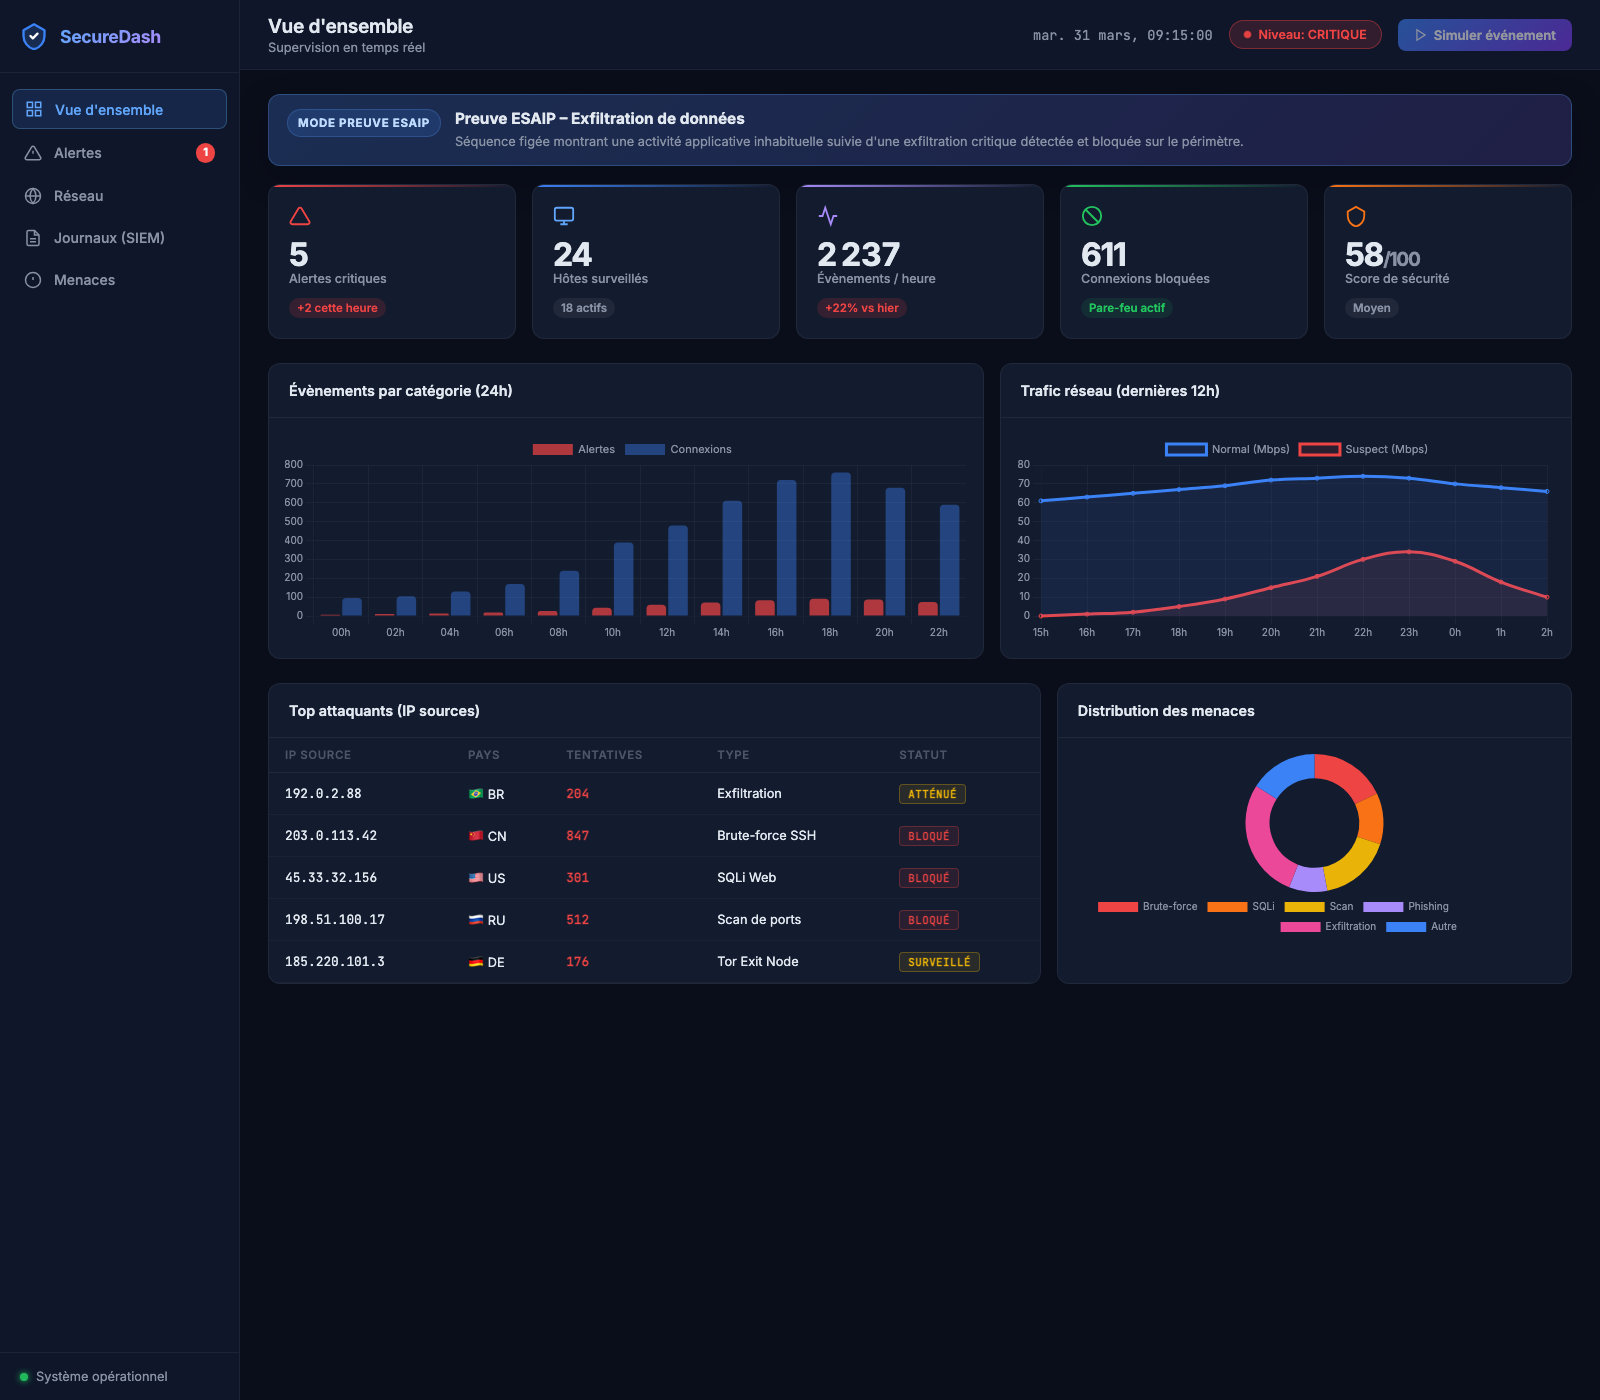Screen dimensions: 1600x1400
Task: Click IP address 185.220.101.3
Action: click(x=335, y=962)
